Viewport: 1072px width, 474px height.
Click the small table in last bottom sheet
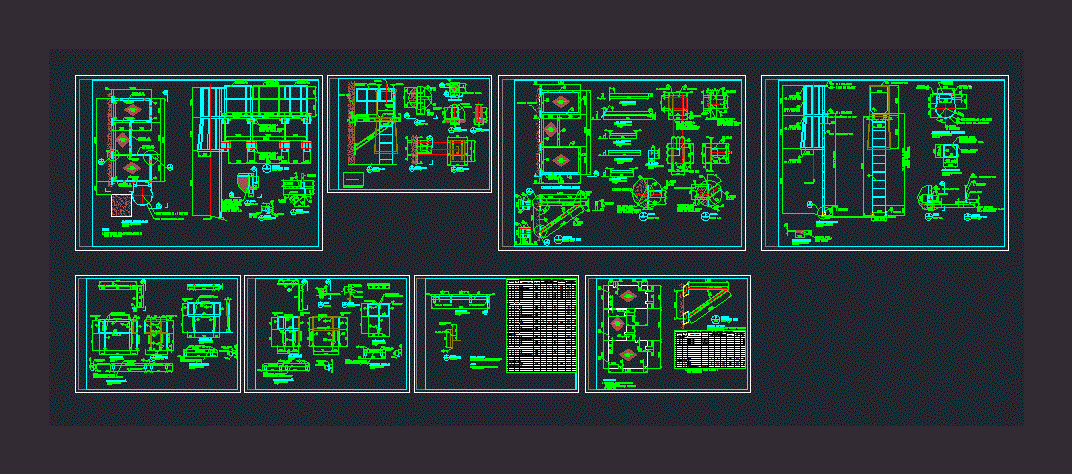point(711,350)
